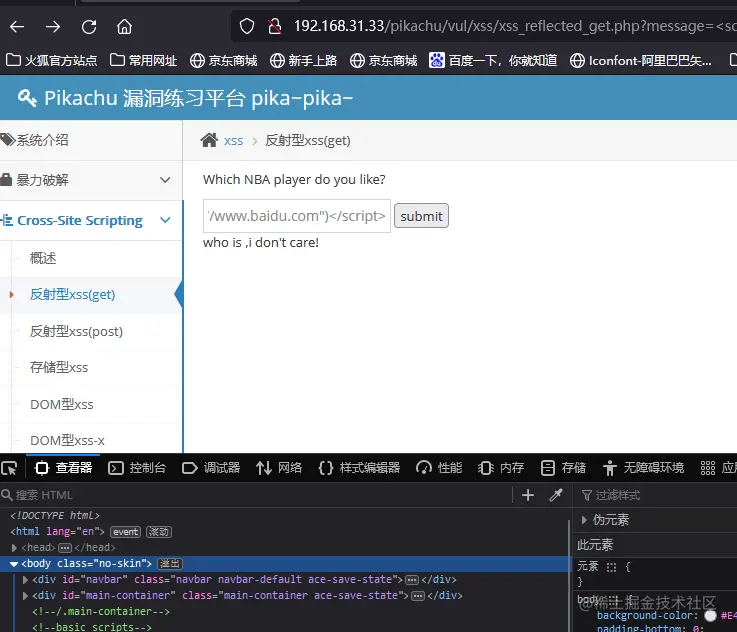Go forward with the forward arrow
This screenshot has height=632, width=737.
click(x=53, y=27)
